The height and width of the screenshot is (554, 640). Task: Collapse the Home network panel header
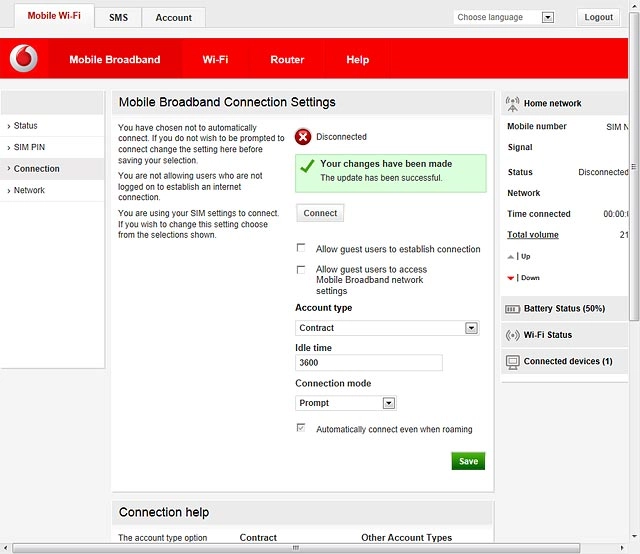(x=564, y=103)
